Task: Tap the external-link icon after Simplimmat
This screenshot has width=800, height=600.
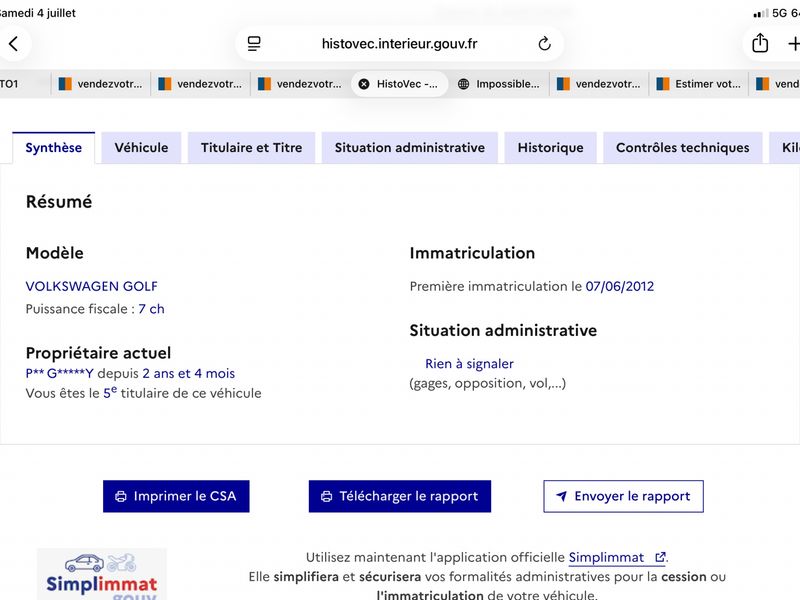Action: (660, 557)
